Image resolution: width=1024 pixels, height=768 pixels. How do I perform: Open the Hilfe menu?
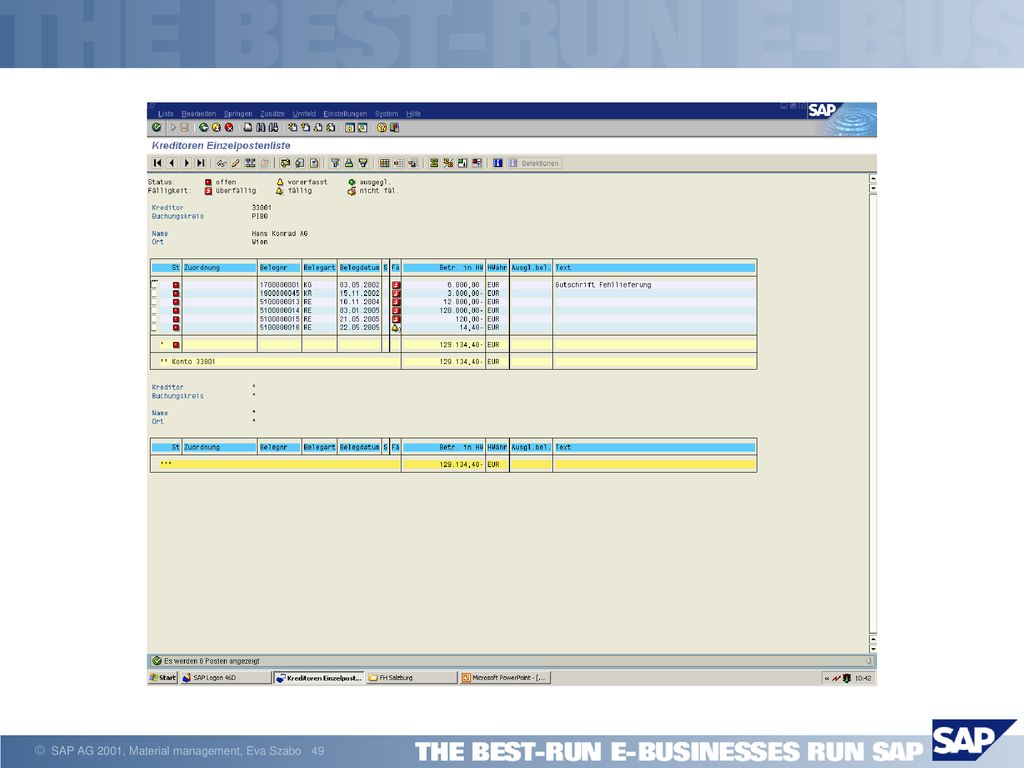(x=413, y=114)
